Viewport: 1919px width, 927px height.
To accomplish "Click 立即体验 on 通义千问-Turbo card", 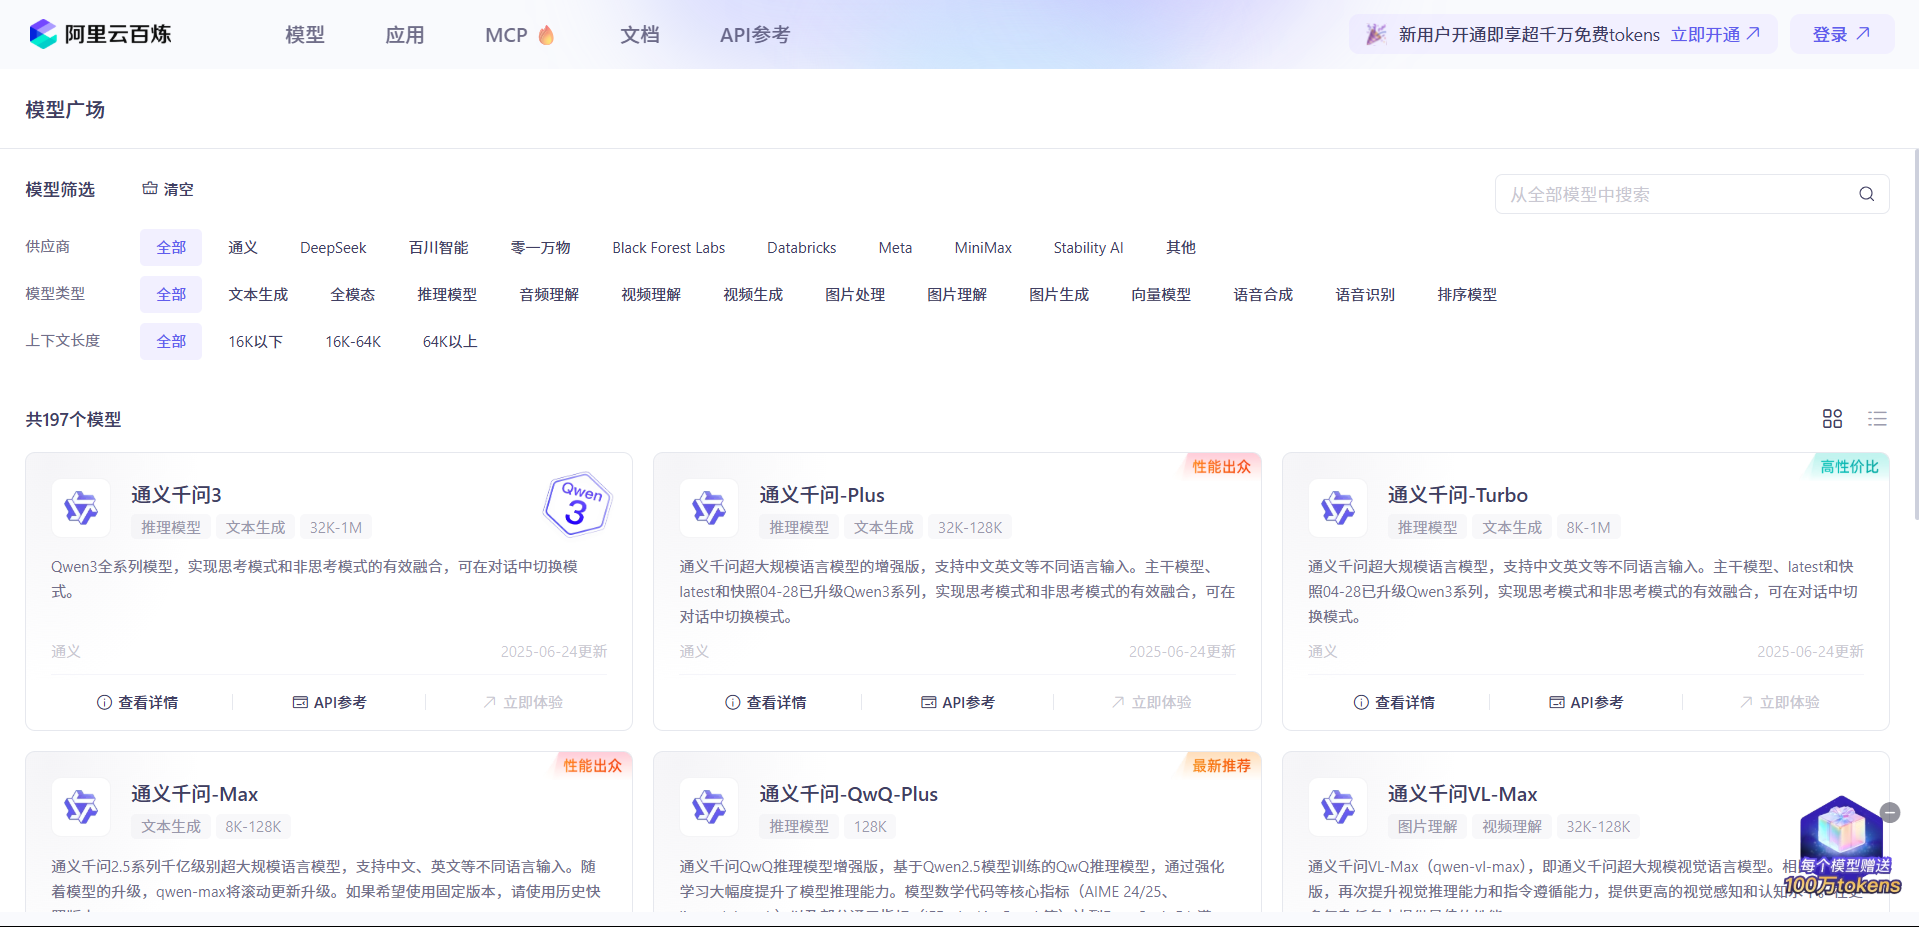I will click(1779, 702).
